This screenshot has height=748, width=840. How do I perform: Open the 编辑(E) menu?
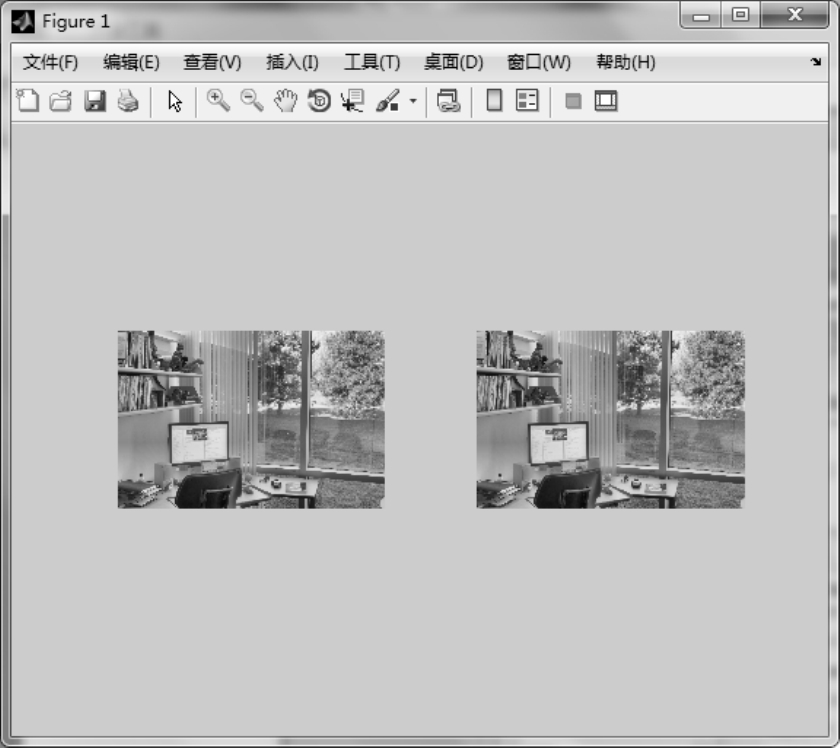[x=131, y=62]
